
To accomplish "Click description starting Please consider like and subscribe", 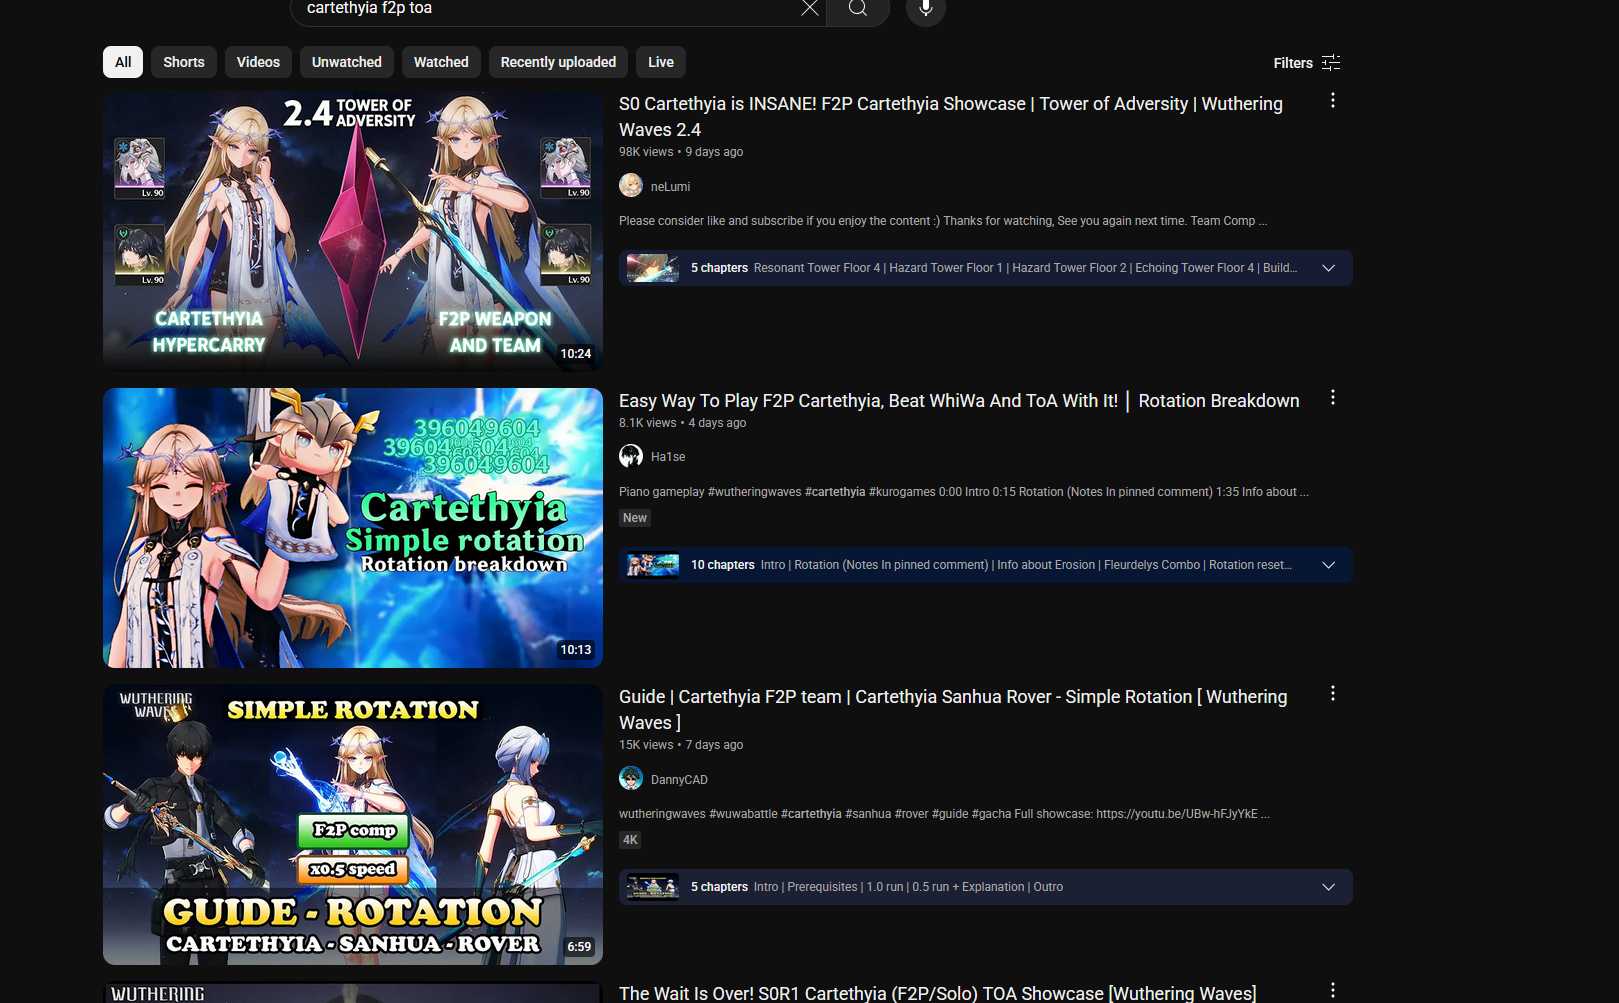I will (x=943, y=221).
